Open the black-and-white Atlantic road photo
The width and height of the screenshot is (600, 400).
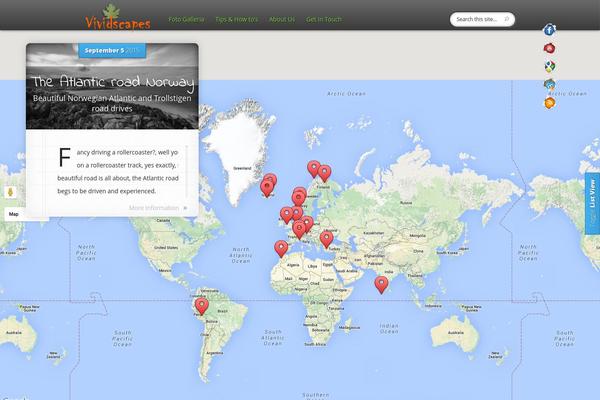pyautogui.click(x=112, y=86)
